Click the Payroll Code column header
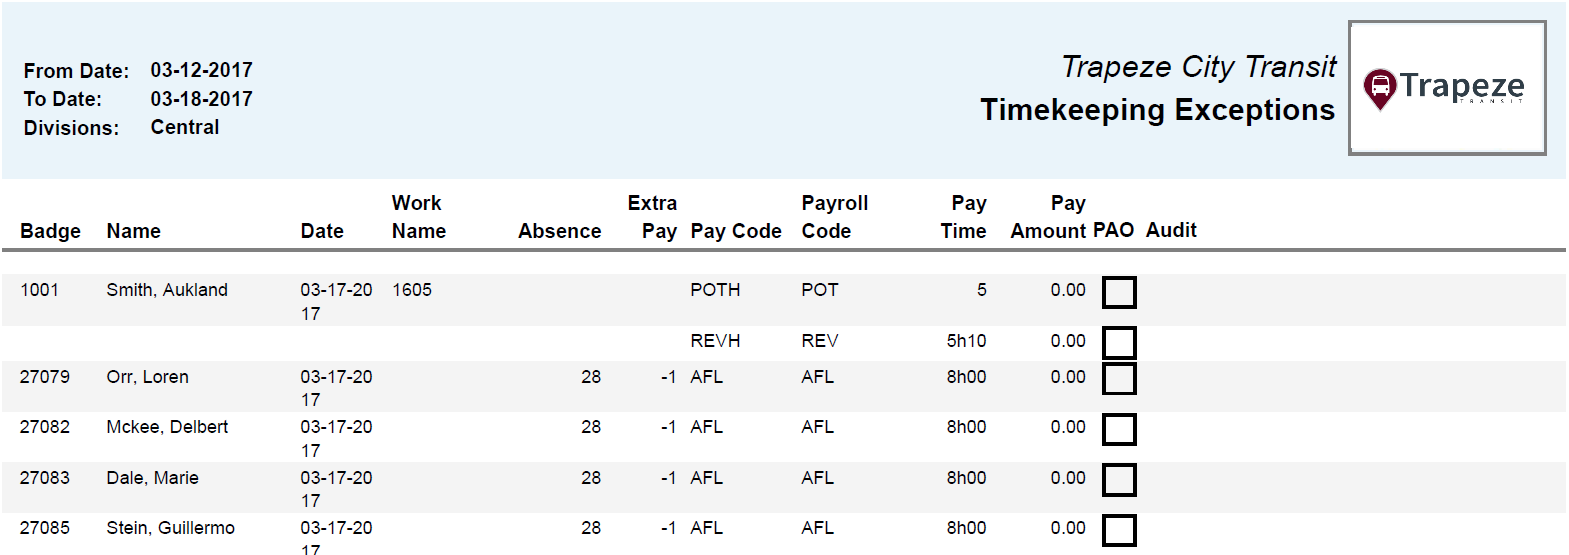This screenshot has width=1569, height=555. tap(834, 217)
